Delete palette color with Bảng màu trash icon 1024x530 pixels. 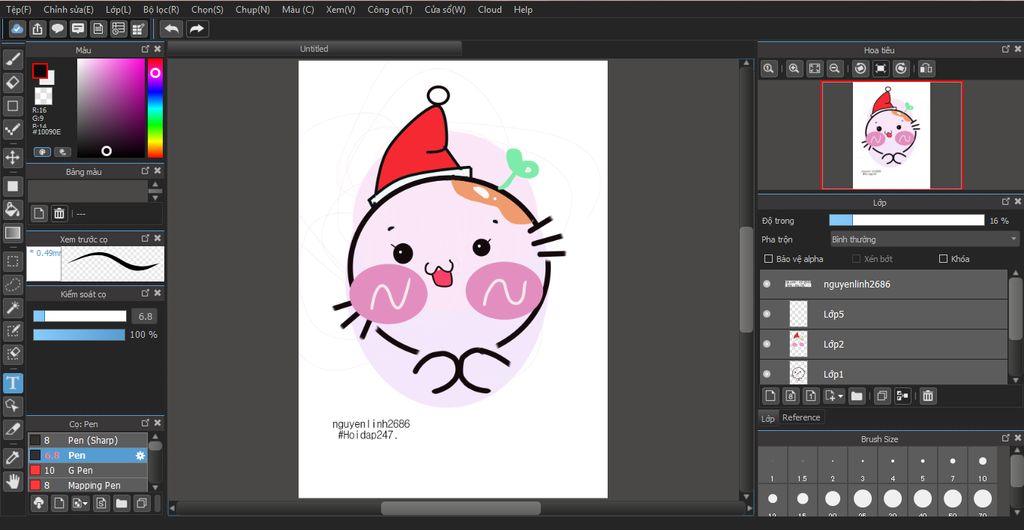point(59,213)
